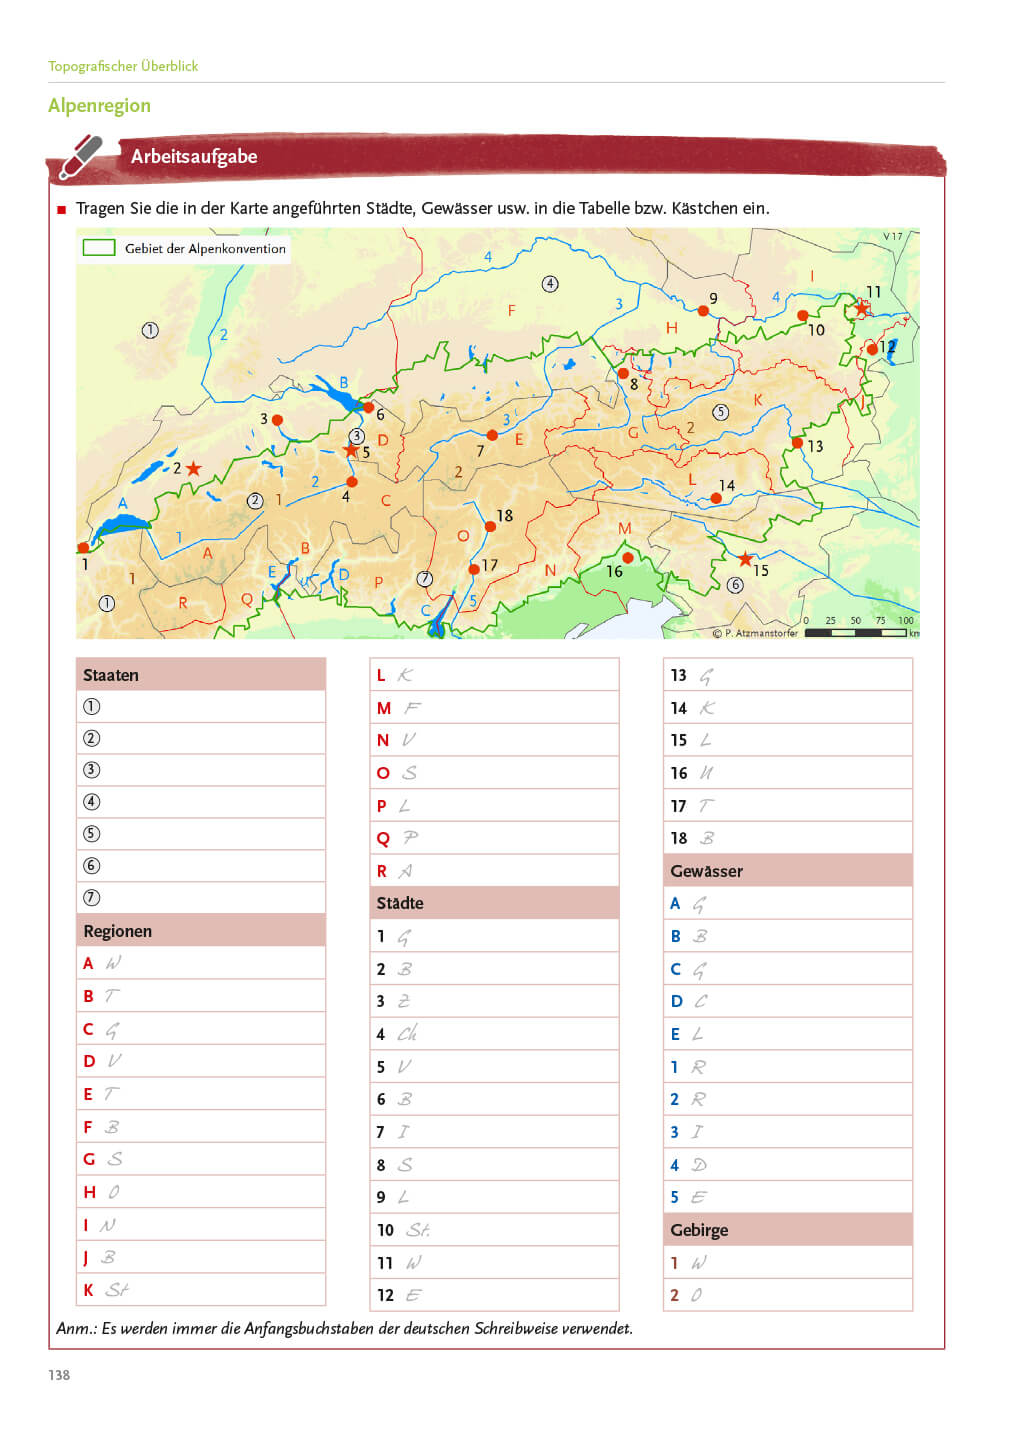
Task: Click the Alpenregion heading
Action: tap(99, 105)
